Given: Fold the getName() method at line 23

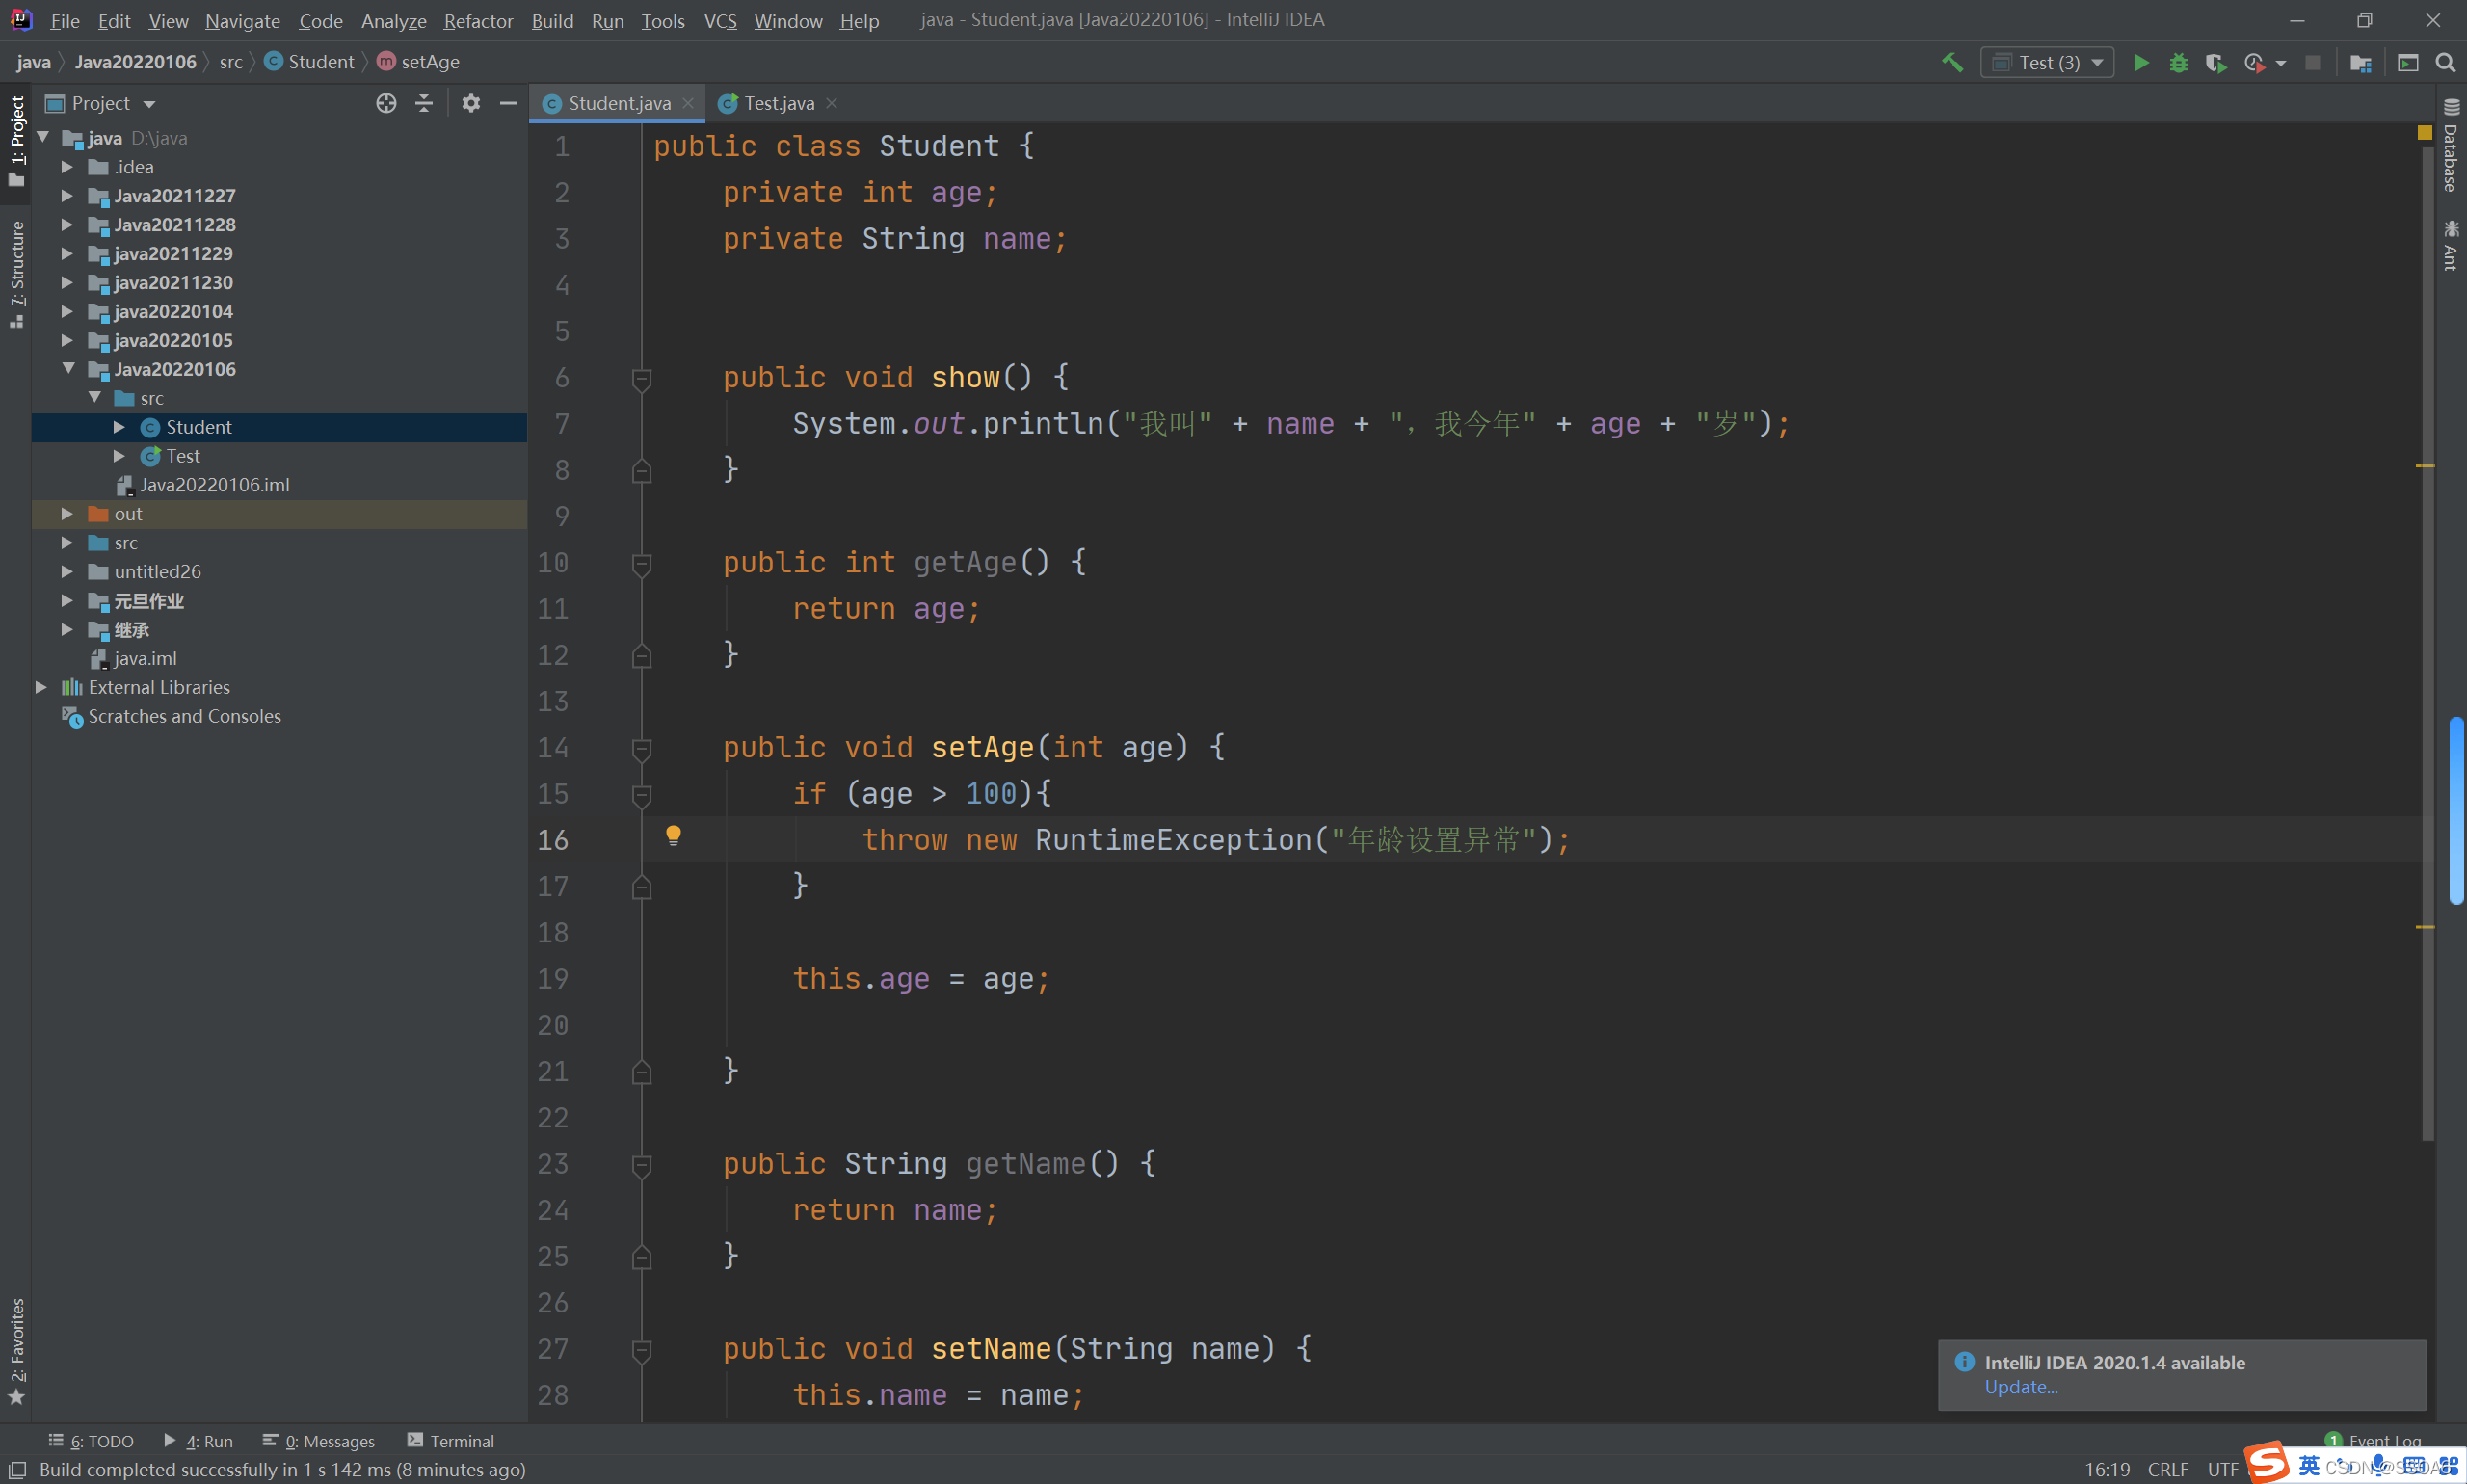Looking at the screenshot, I should coord(642,1165).
